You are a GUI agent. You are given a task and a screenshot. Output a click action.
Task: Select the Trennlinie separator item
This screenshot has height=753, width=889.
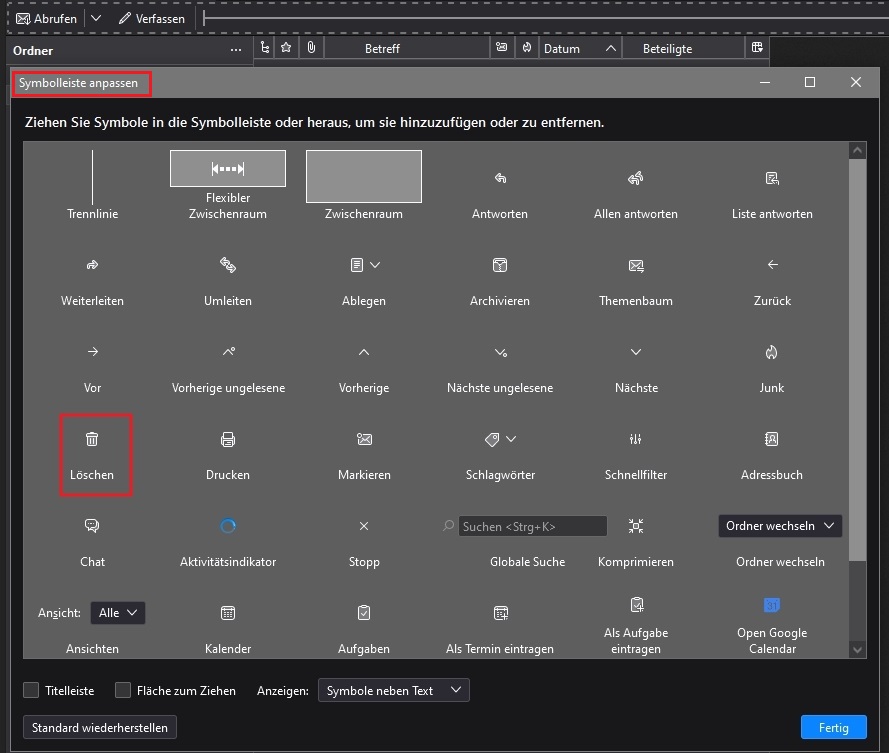click(92, 185)
